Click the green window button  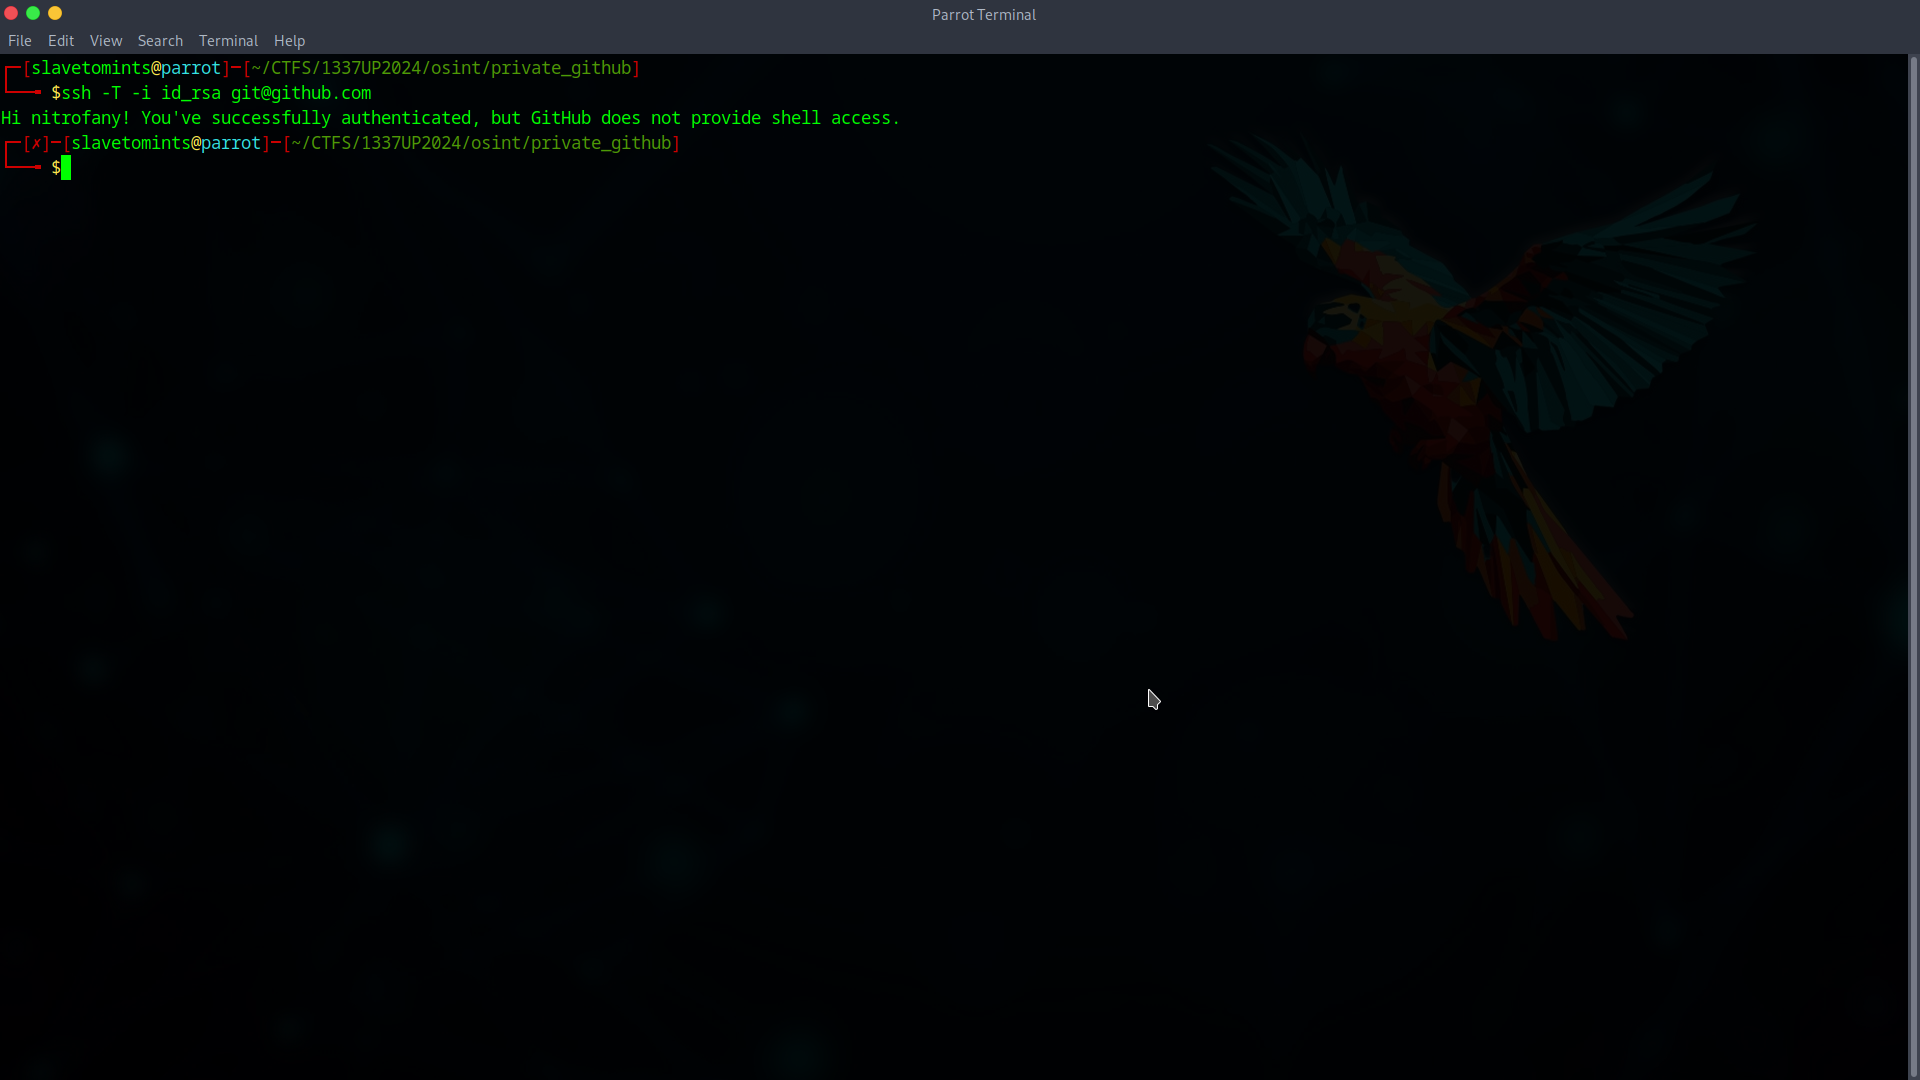33,13
